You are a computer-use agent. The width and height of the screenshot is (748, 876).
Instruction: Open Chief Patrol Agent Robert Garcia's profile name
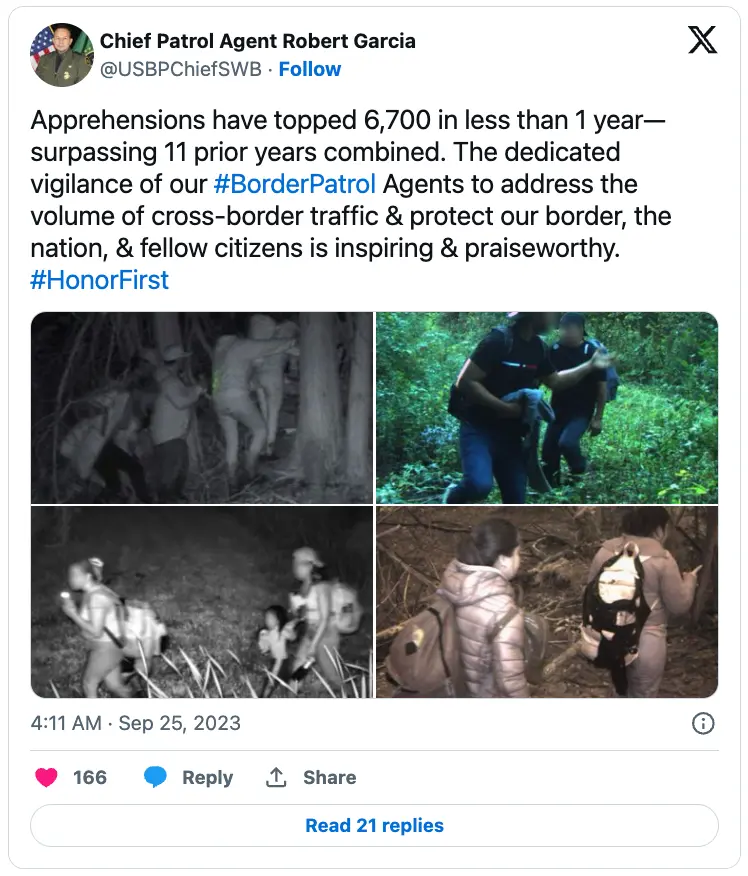tap(257, 41)
